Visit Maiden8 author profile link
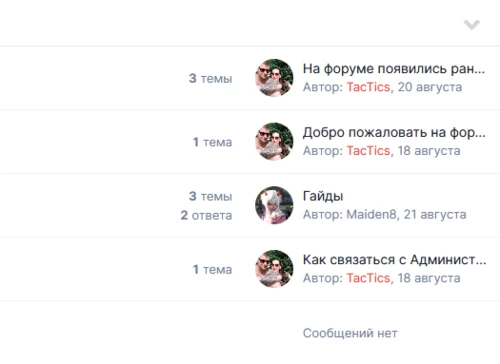500x364 pixels. tap(371, 214)
